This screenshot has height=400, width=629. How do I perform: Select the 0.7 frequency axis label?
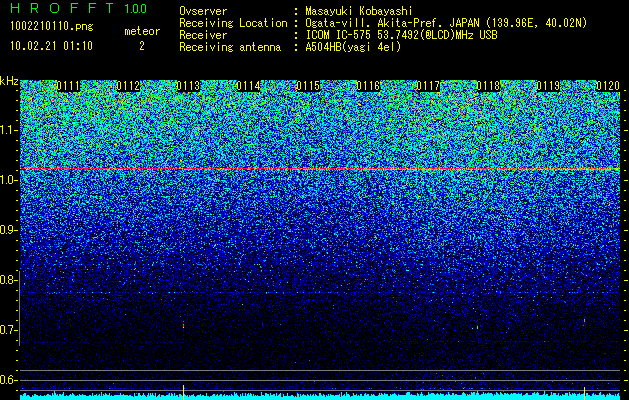[9, 330]
